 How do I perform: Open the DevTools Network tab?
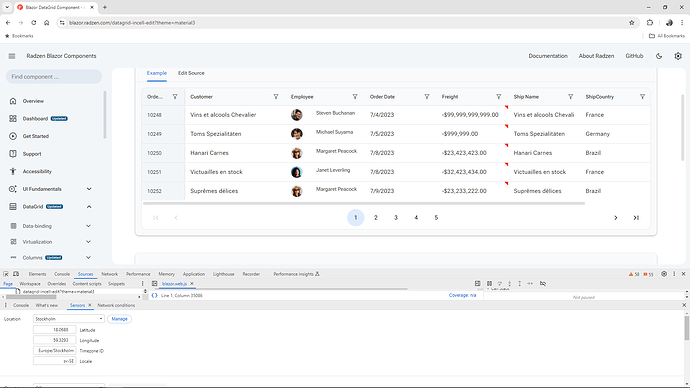(110, 274)
